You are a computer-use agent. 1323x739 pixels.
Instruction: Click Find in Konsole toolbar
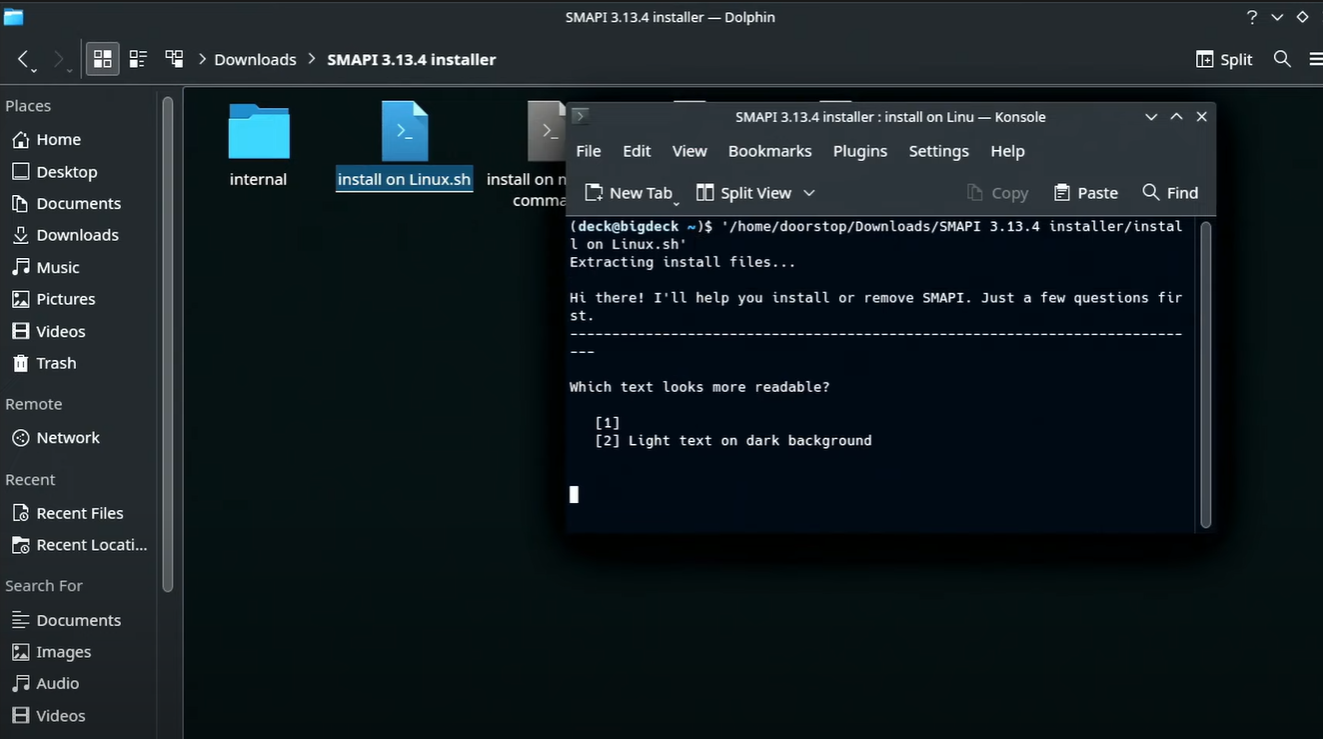(x=1169, y=193)
